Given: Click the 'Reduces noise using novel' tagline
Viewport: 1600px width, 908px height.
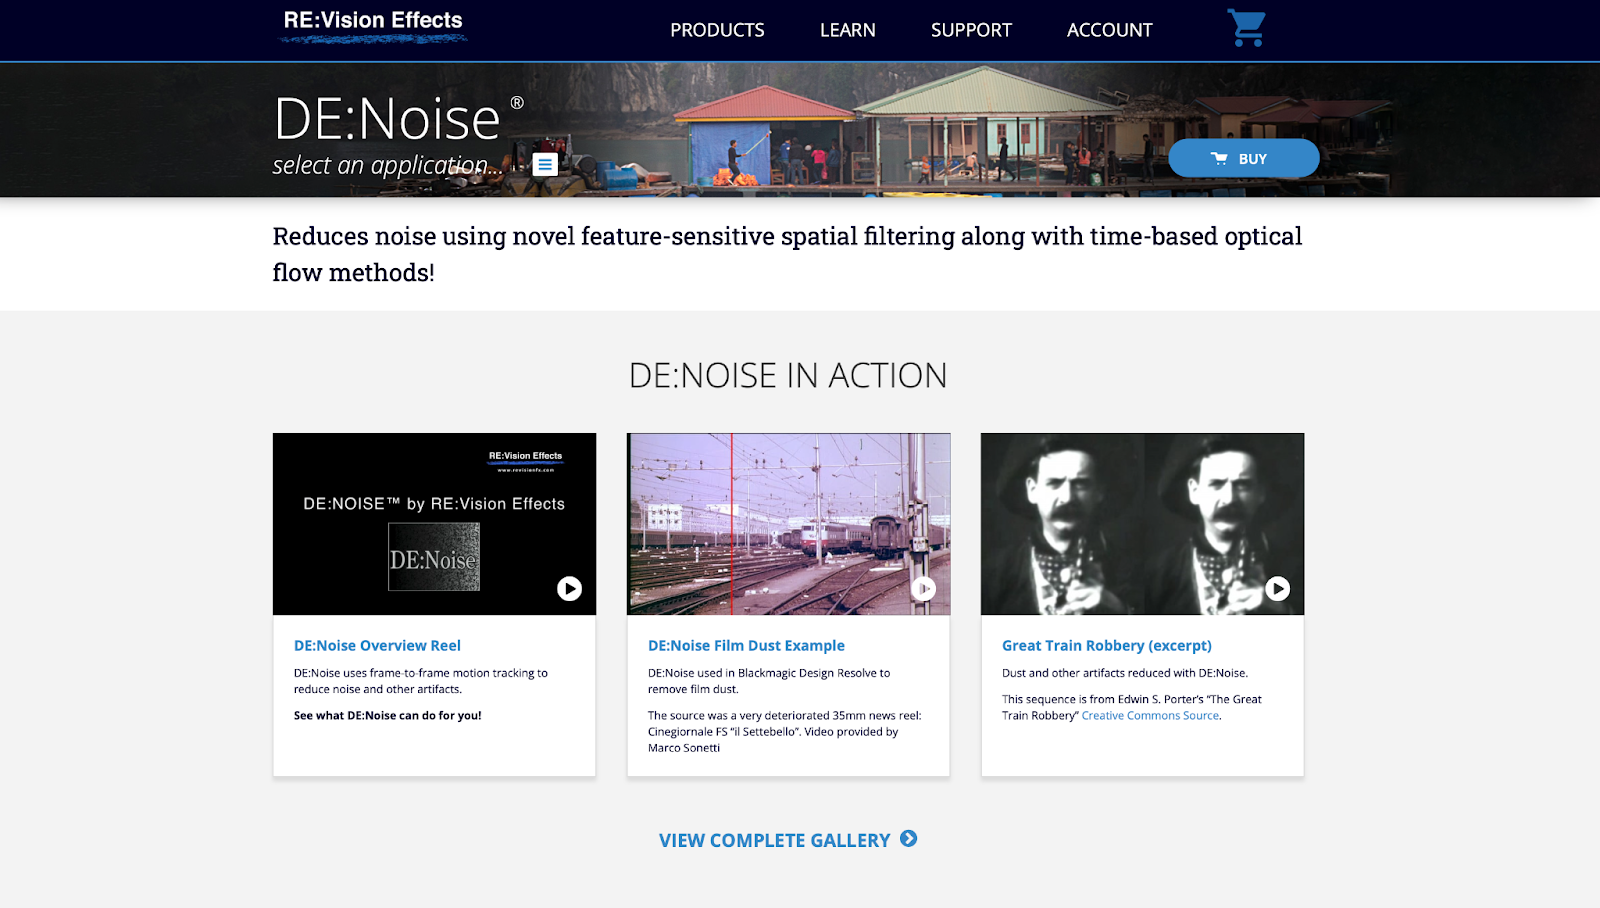Looking at the screenshot, I should click(x=787, y=254).
